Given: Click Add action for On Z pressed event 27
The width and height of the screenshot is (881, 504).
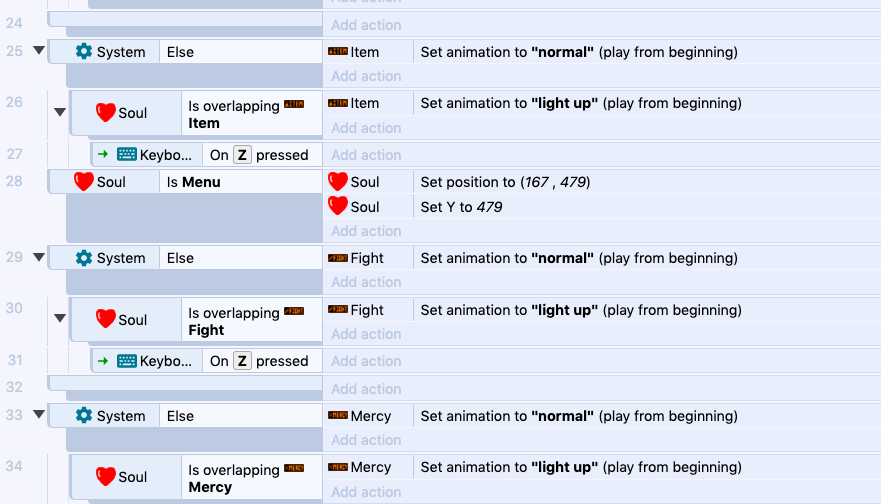Looking at the screenshot, I should pos(366,155).
